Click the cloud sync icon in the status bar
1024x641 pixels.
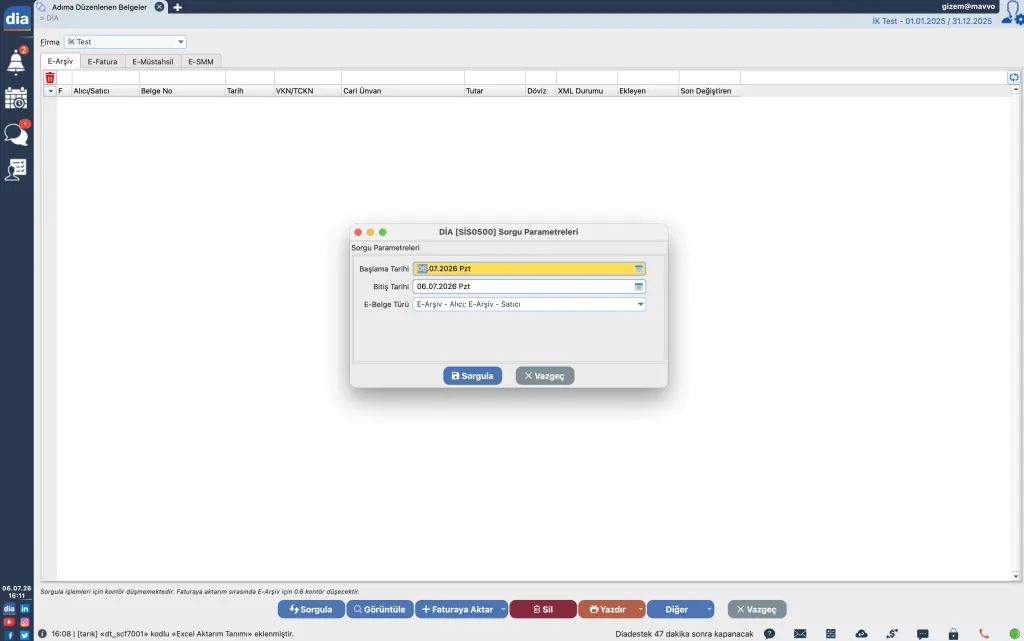click(861, 633)
